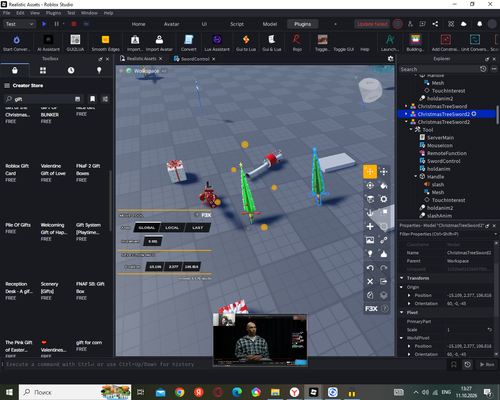Select the F3X Texture image tool
Image resolution: width=500 pixels, height=400 pixels.
(370, 240)
